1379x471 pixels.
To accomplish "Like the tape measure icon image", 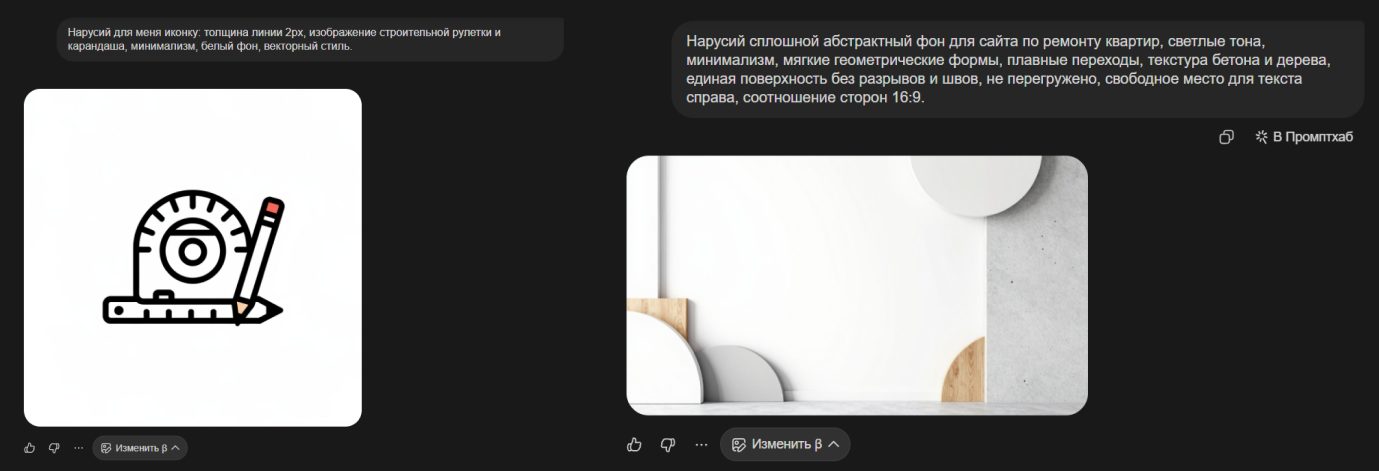I will coord(29,448).
